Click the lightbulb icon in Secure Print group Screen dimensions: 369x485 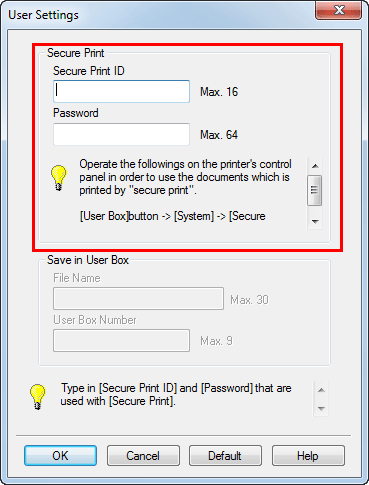pos(59,178)
